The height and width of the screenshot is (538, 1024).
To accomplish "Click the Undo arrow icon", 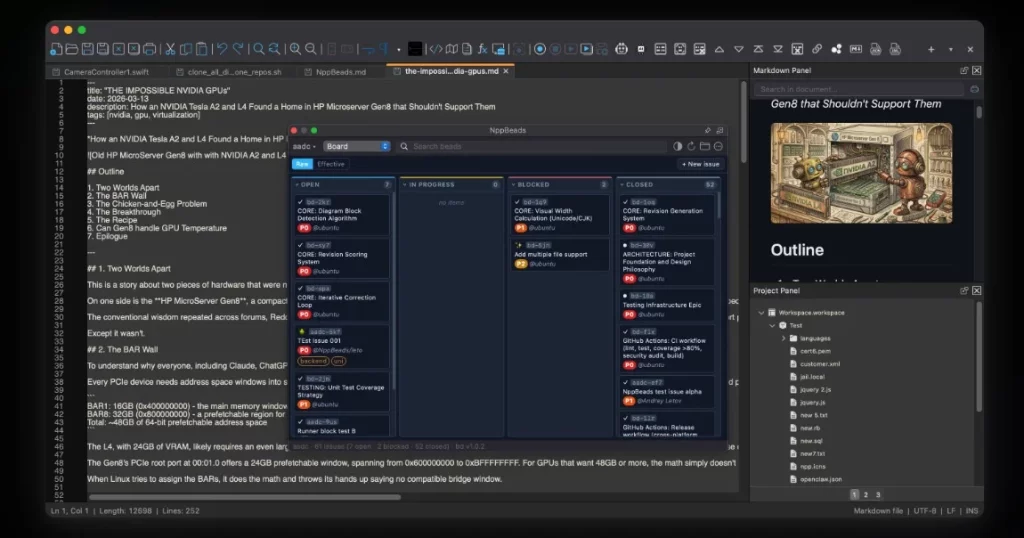I will click(222, 49).
